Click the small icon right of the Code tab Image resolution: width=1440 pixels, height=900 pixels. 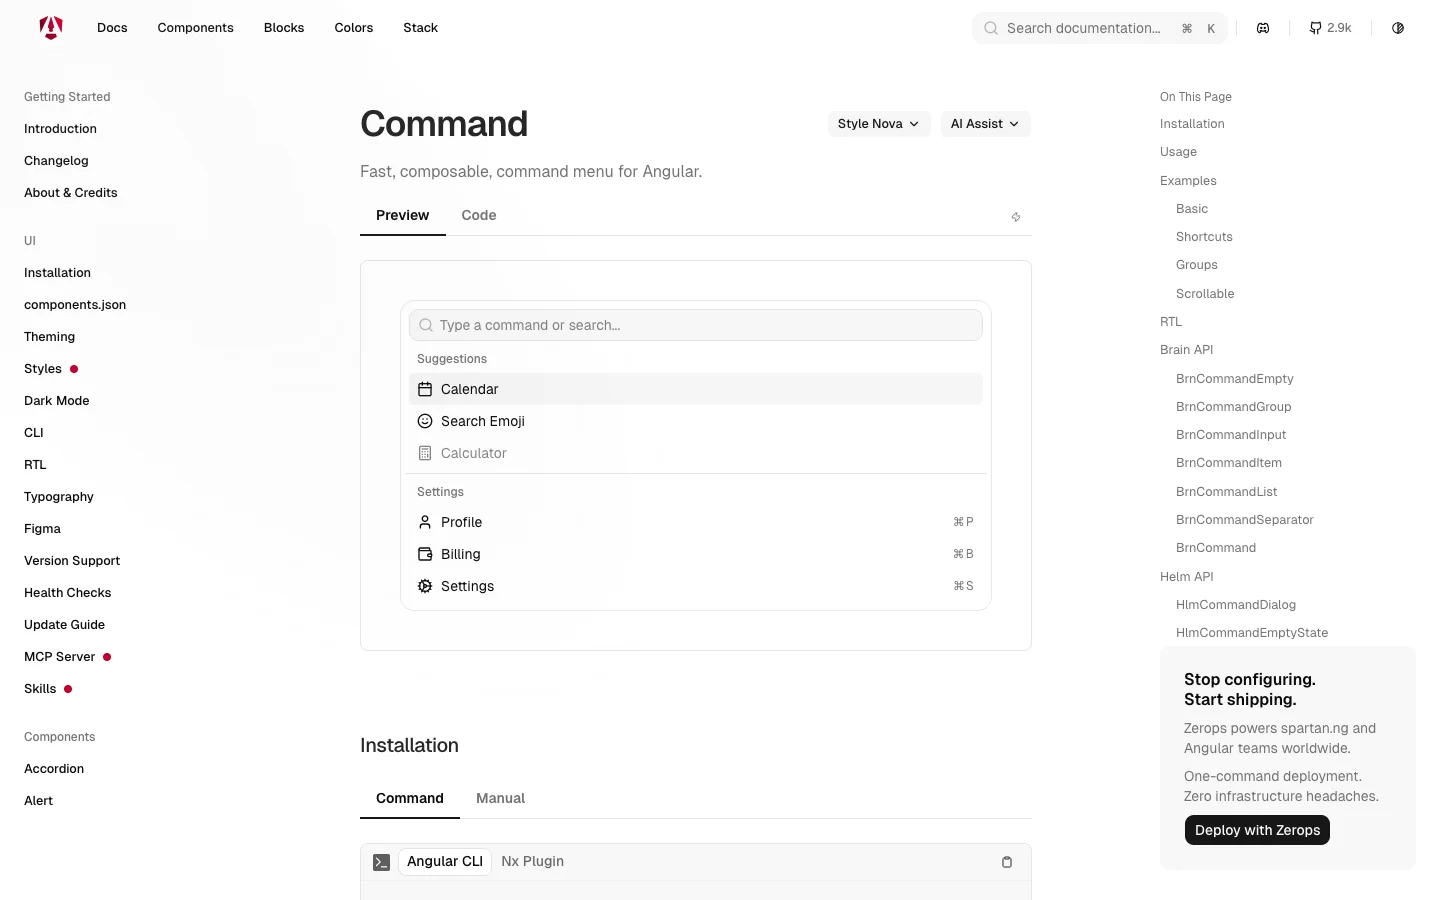pyautogui.click(x=1016, y=217)
